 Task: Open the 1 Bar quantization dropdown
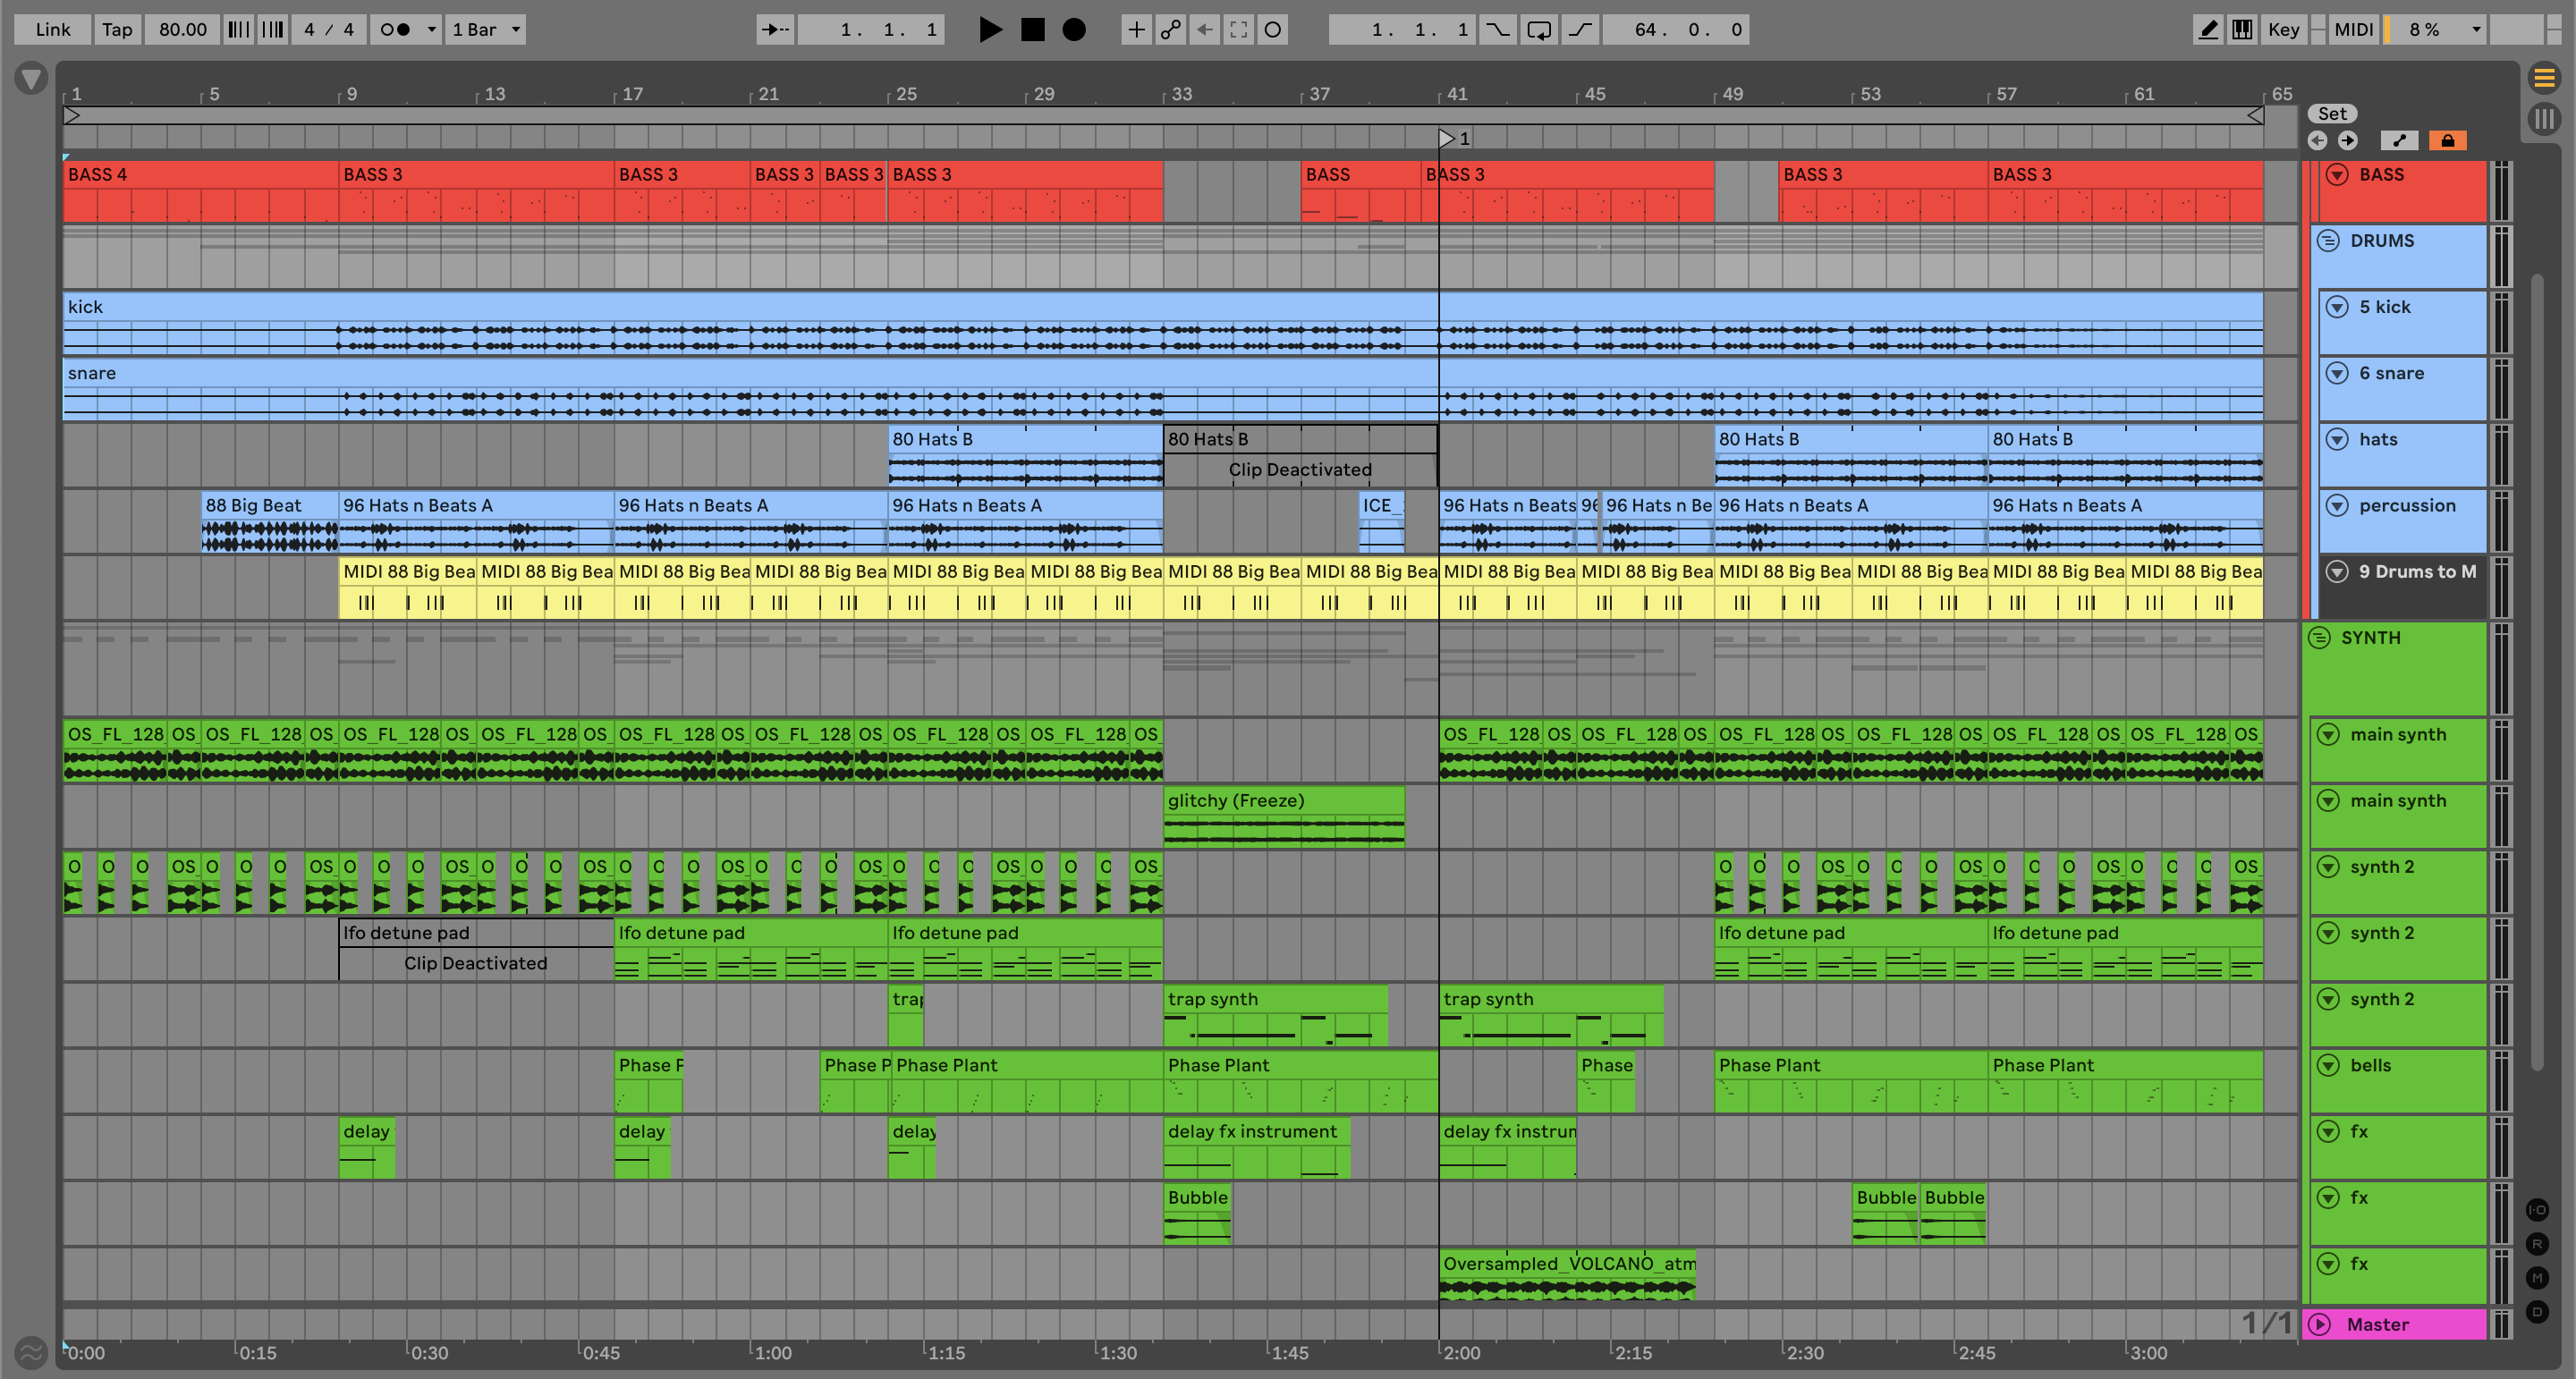(x=486, y=29)
